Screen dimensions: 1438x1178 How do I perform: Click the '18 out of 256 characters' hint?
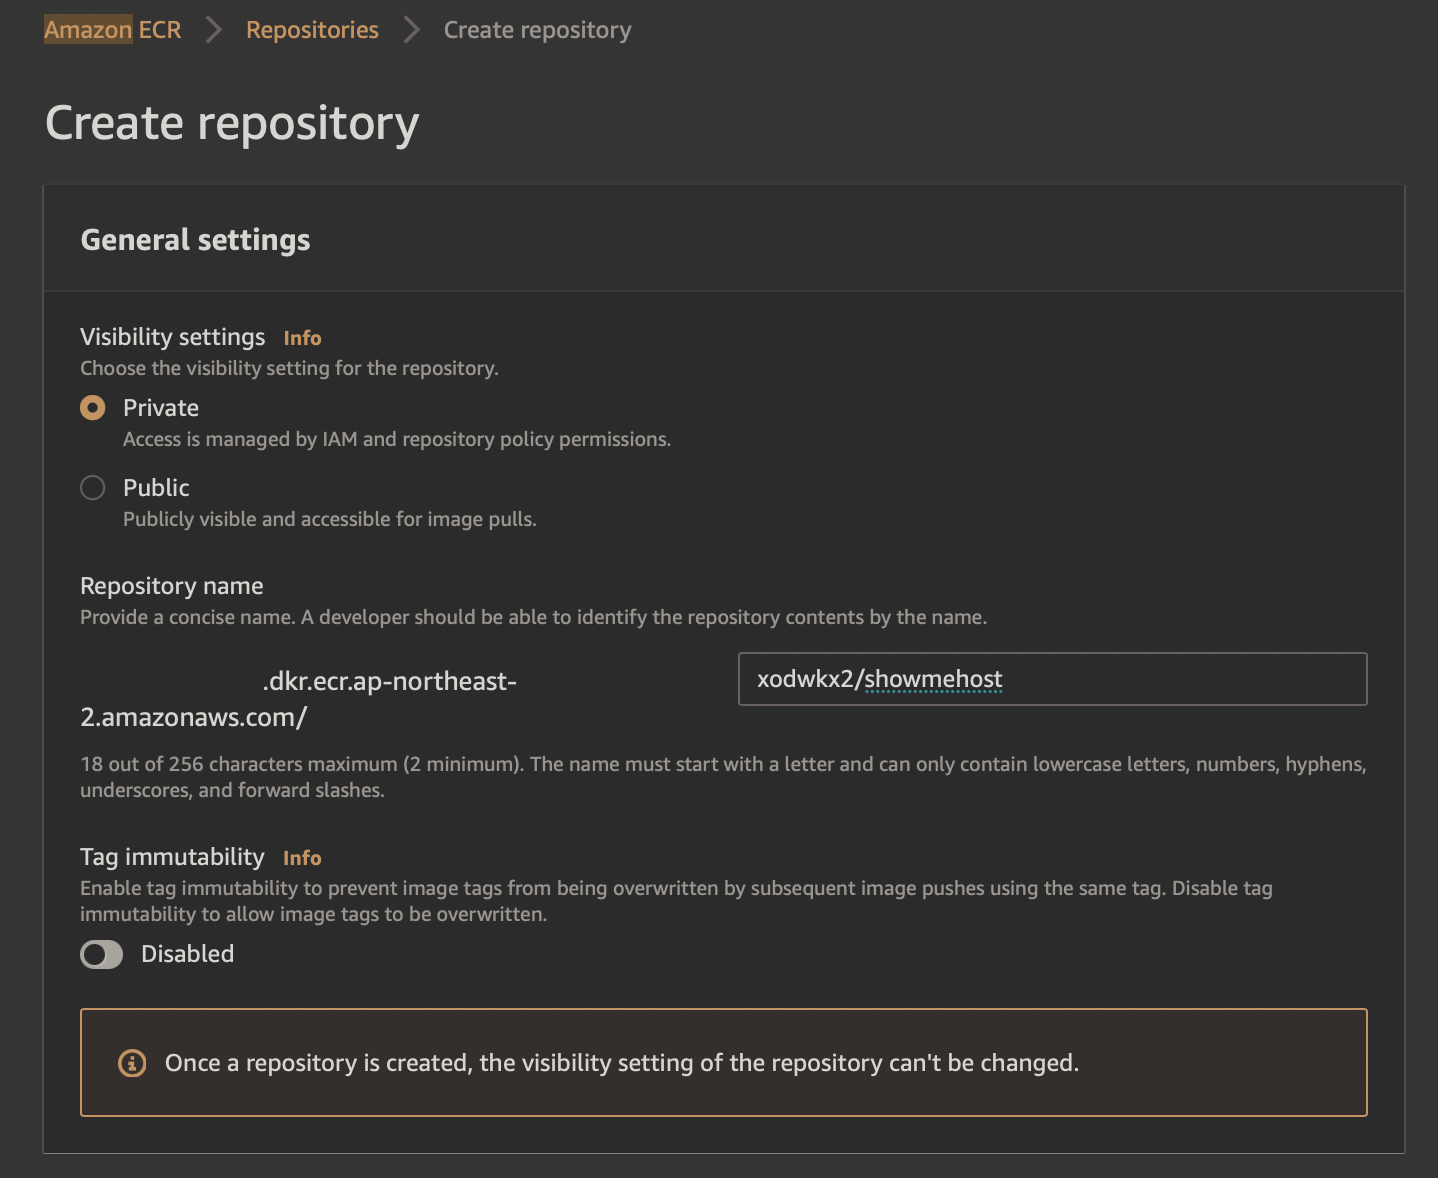[723, 777]
